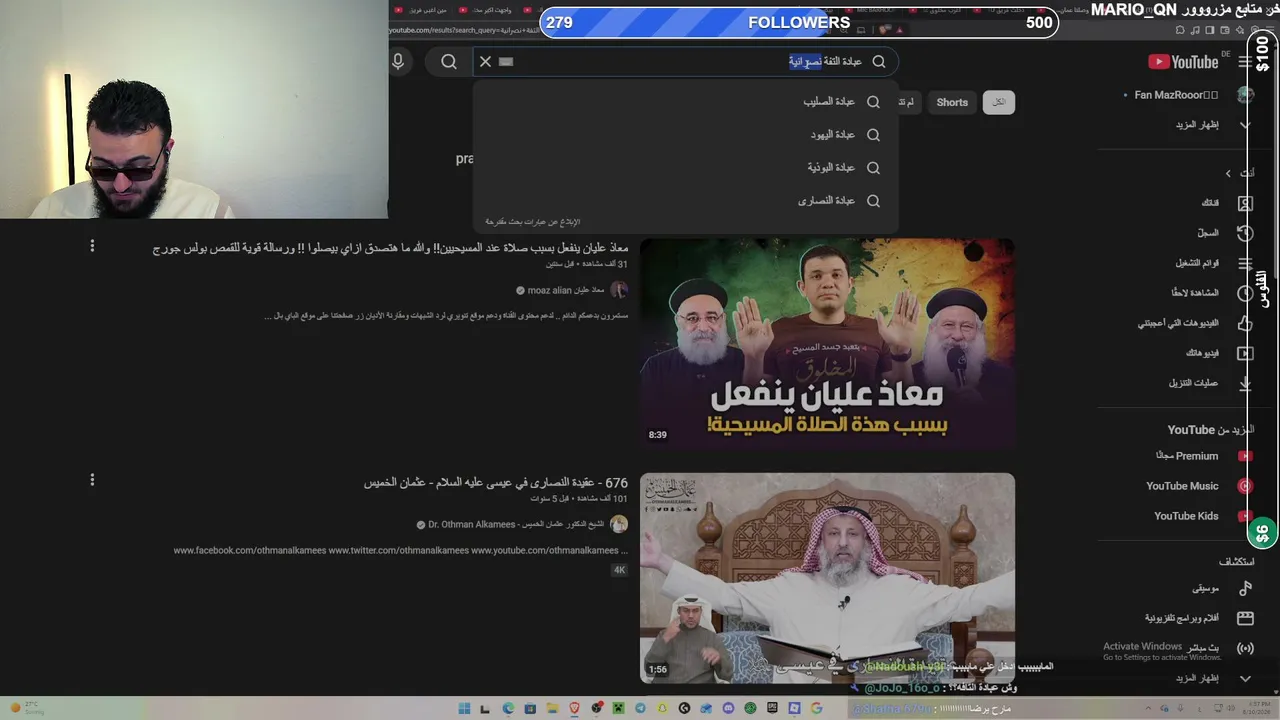Open the YouTube logo home link
This screenshot has width=1280, height=720.
click(1183, 62)
